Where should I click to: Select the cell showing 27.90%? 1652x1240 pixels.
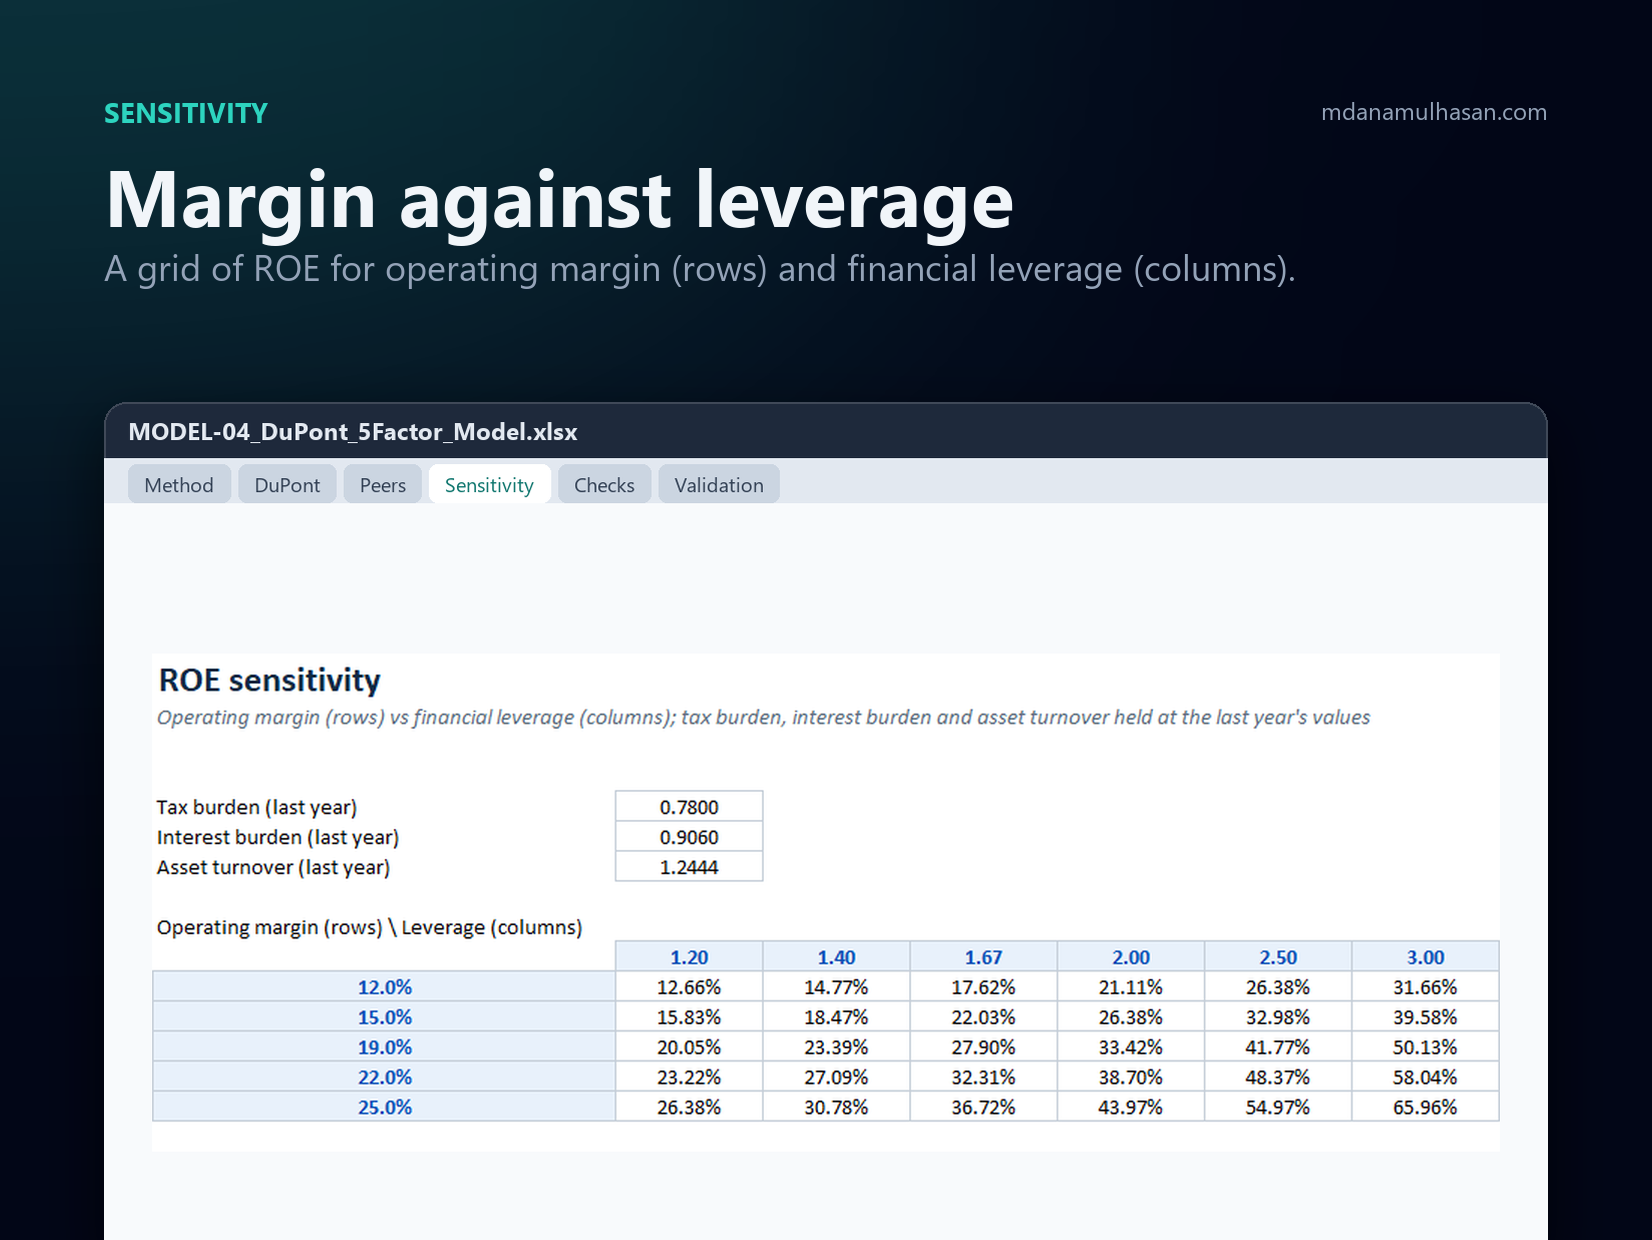pos(983,1047)
